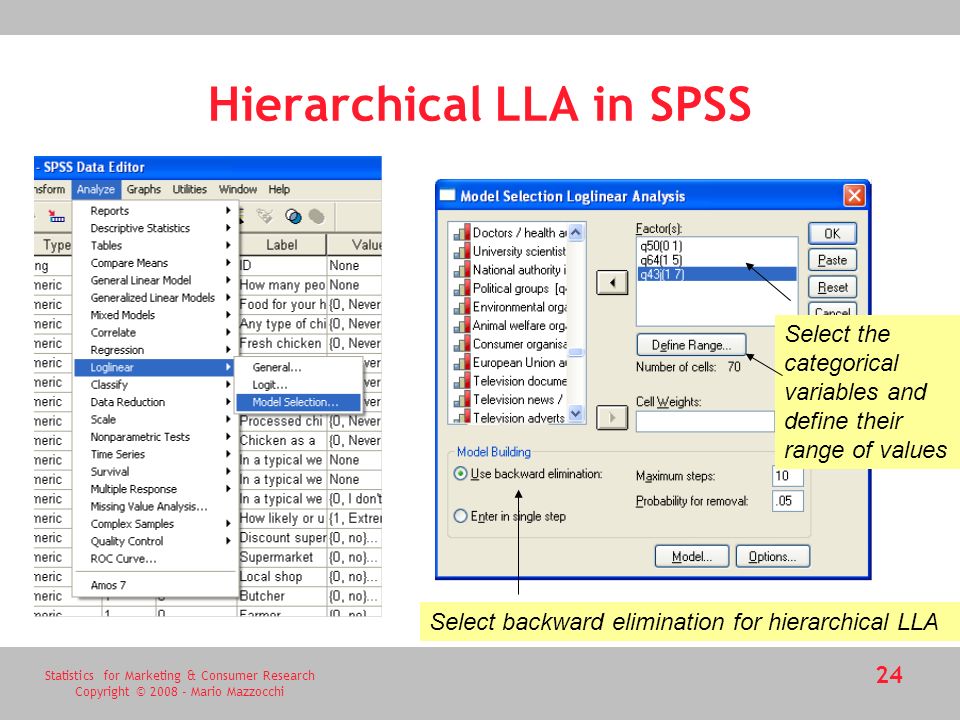Click the Reset button

832,287
